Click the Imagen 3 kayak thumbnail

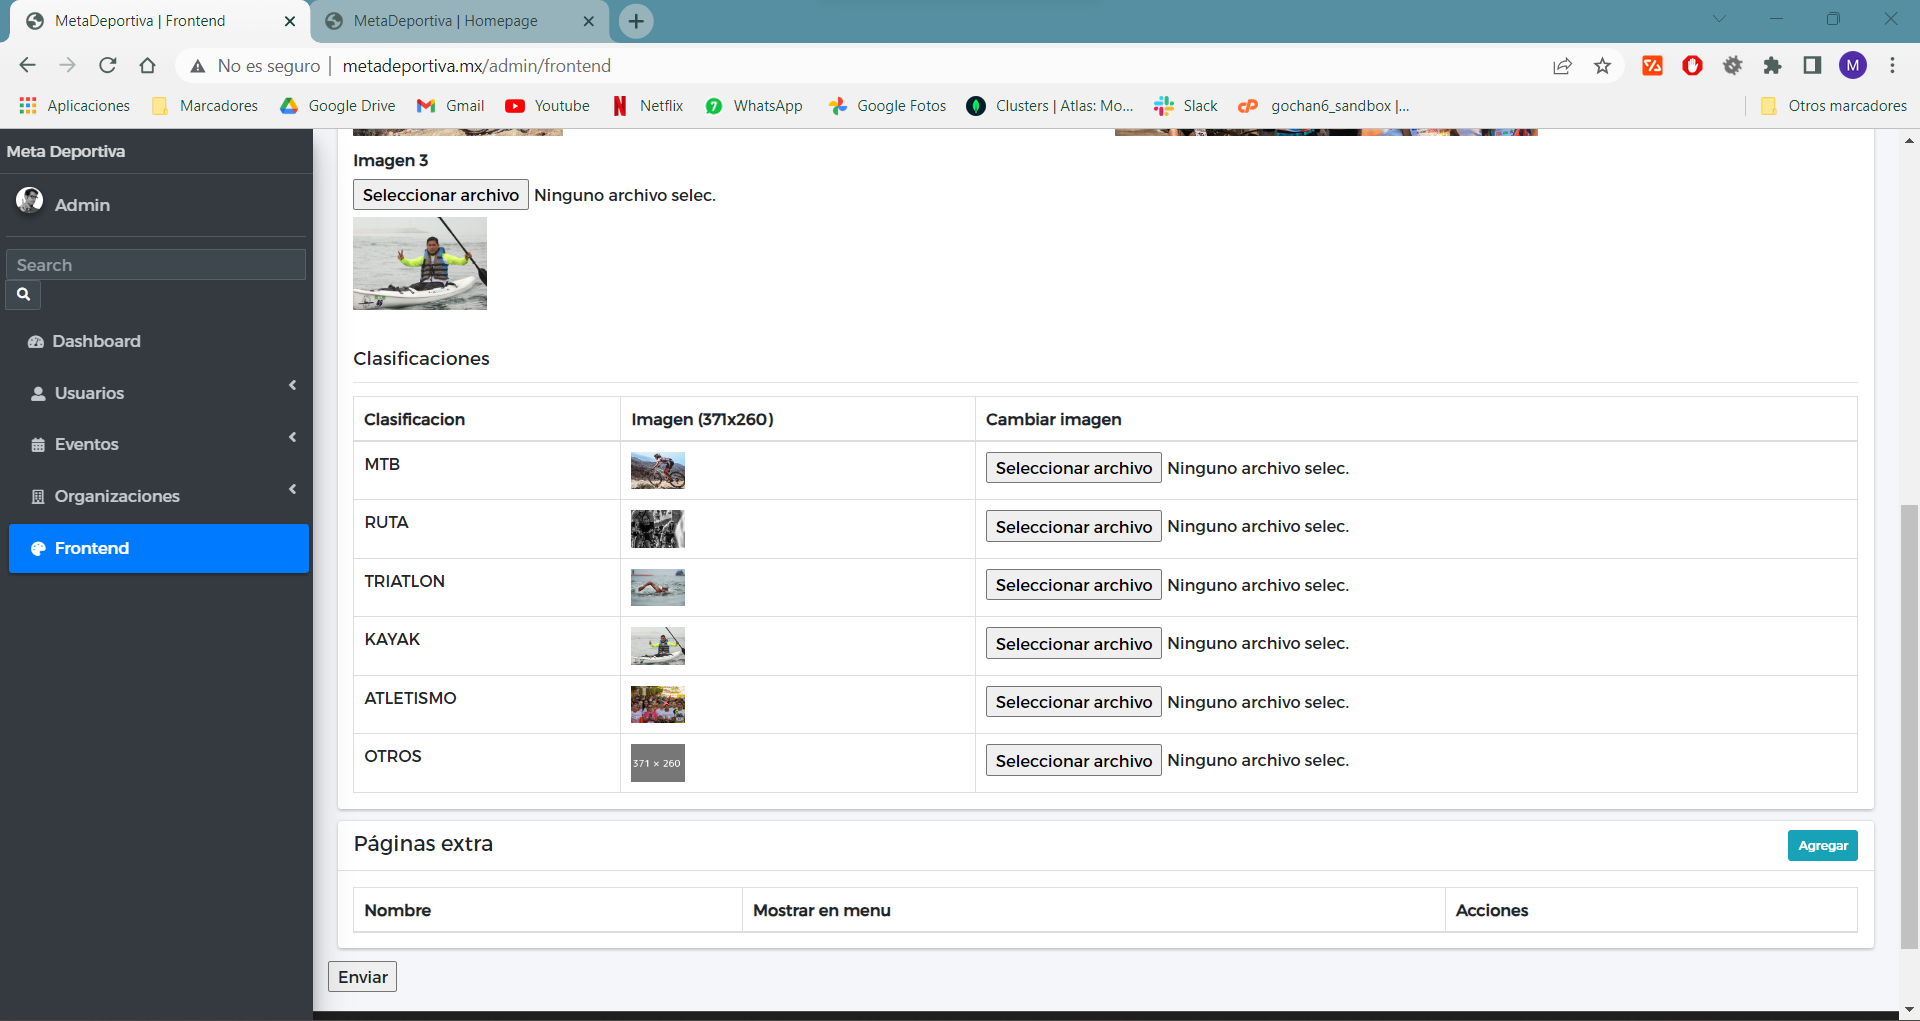coord(420,264)
